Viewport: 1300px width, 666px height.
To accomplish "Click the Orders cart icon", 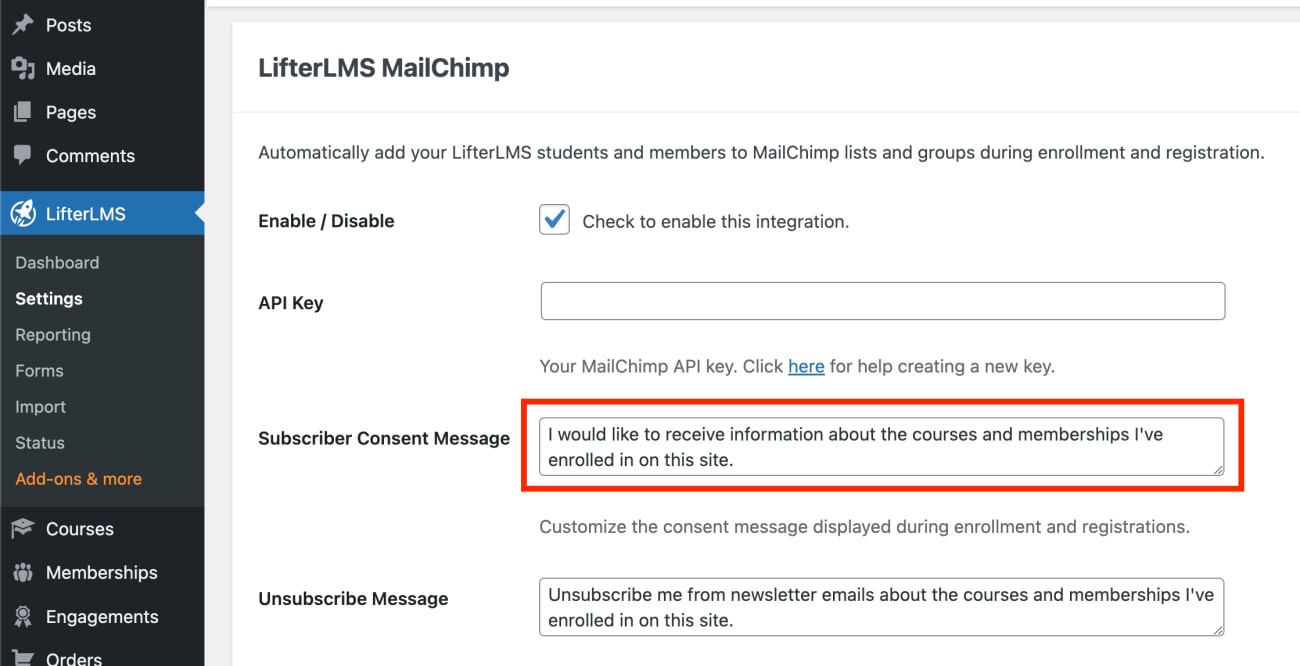I will click(x=22, y=657).
